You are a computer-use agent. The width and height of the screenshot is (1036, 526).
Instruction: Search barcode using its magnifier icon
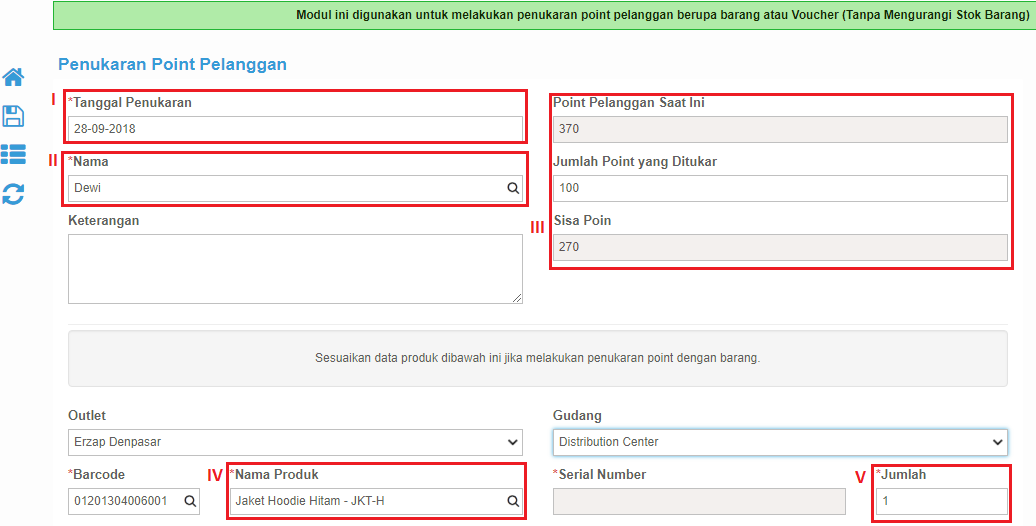[190, 501]
